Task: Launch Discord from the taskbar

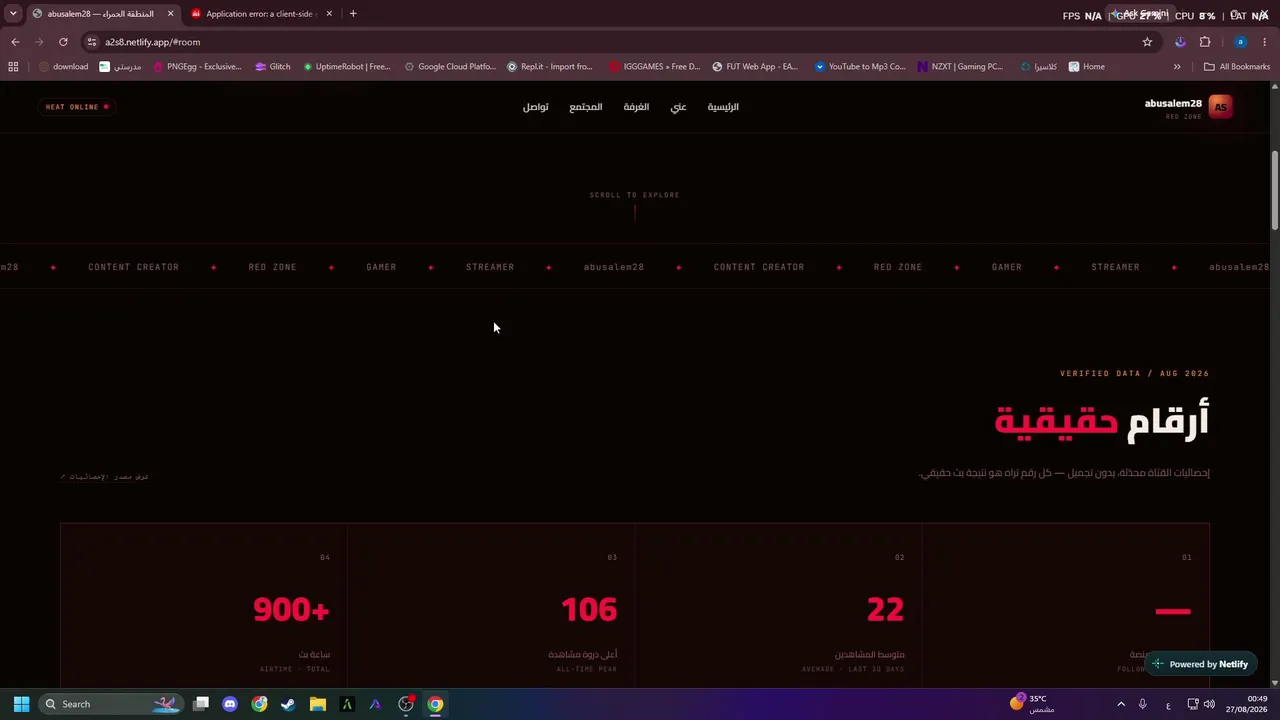Action: point(230,704)
